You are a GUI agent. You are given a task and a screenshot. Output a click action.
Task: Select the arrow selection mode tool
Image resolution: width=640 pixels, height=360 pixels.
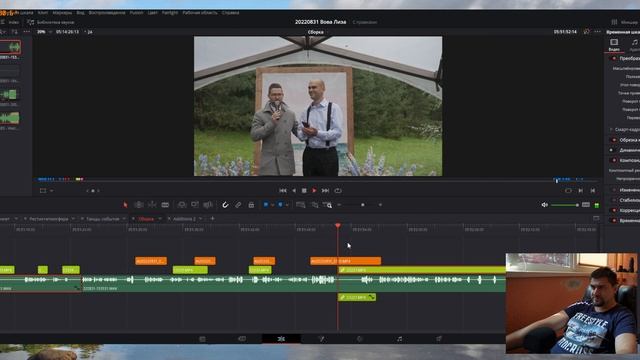[x=125, y=204]
